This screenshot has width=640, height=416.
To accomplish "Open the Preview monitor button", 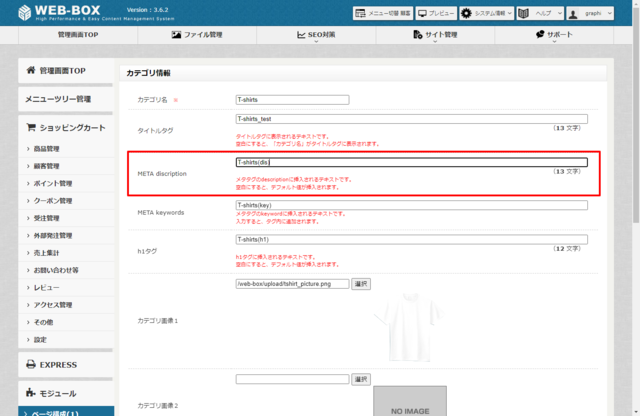I will click(436, 13).
